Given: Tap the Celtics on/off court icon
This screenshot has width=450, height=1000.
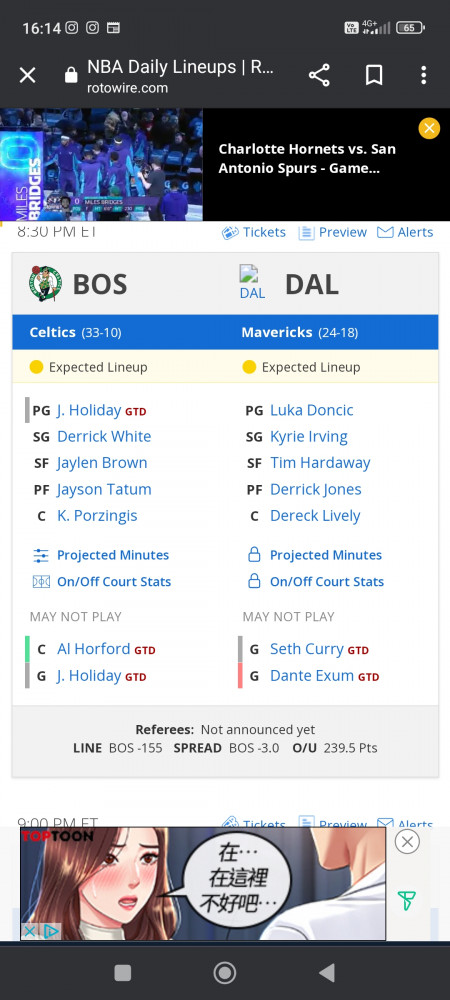Looking at the screenshot, I should (x=41, y=582).
